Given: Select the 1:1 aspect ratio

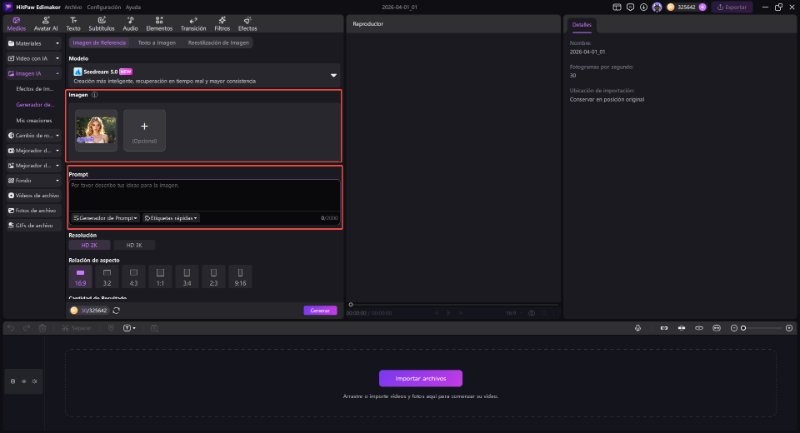Looking at the screenshot, I should coord(160,275).
